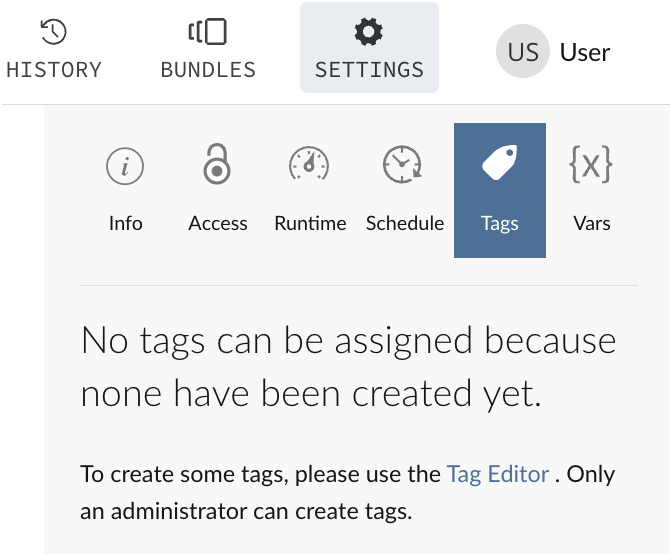Image resolution: width=670 pixels, height=554 pixels.
Task: Select the Info circle icon
Action: [x=125, y=167]
